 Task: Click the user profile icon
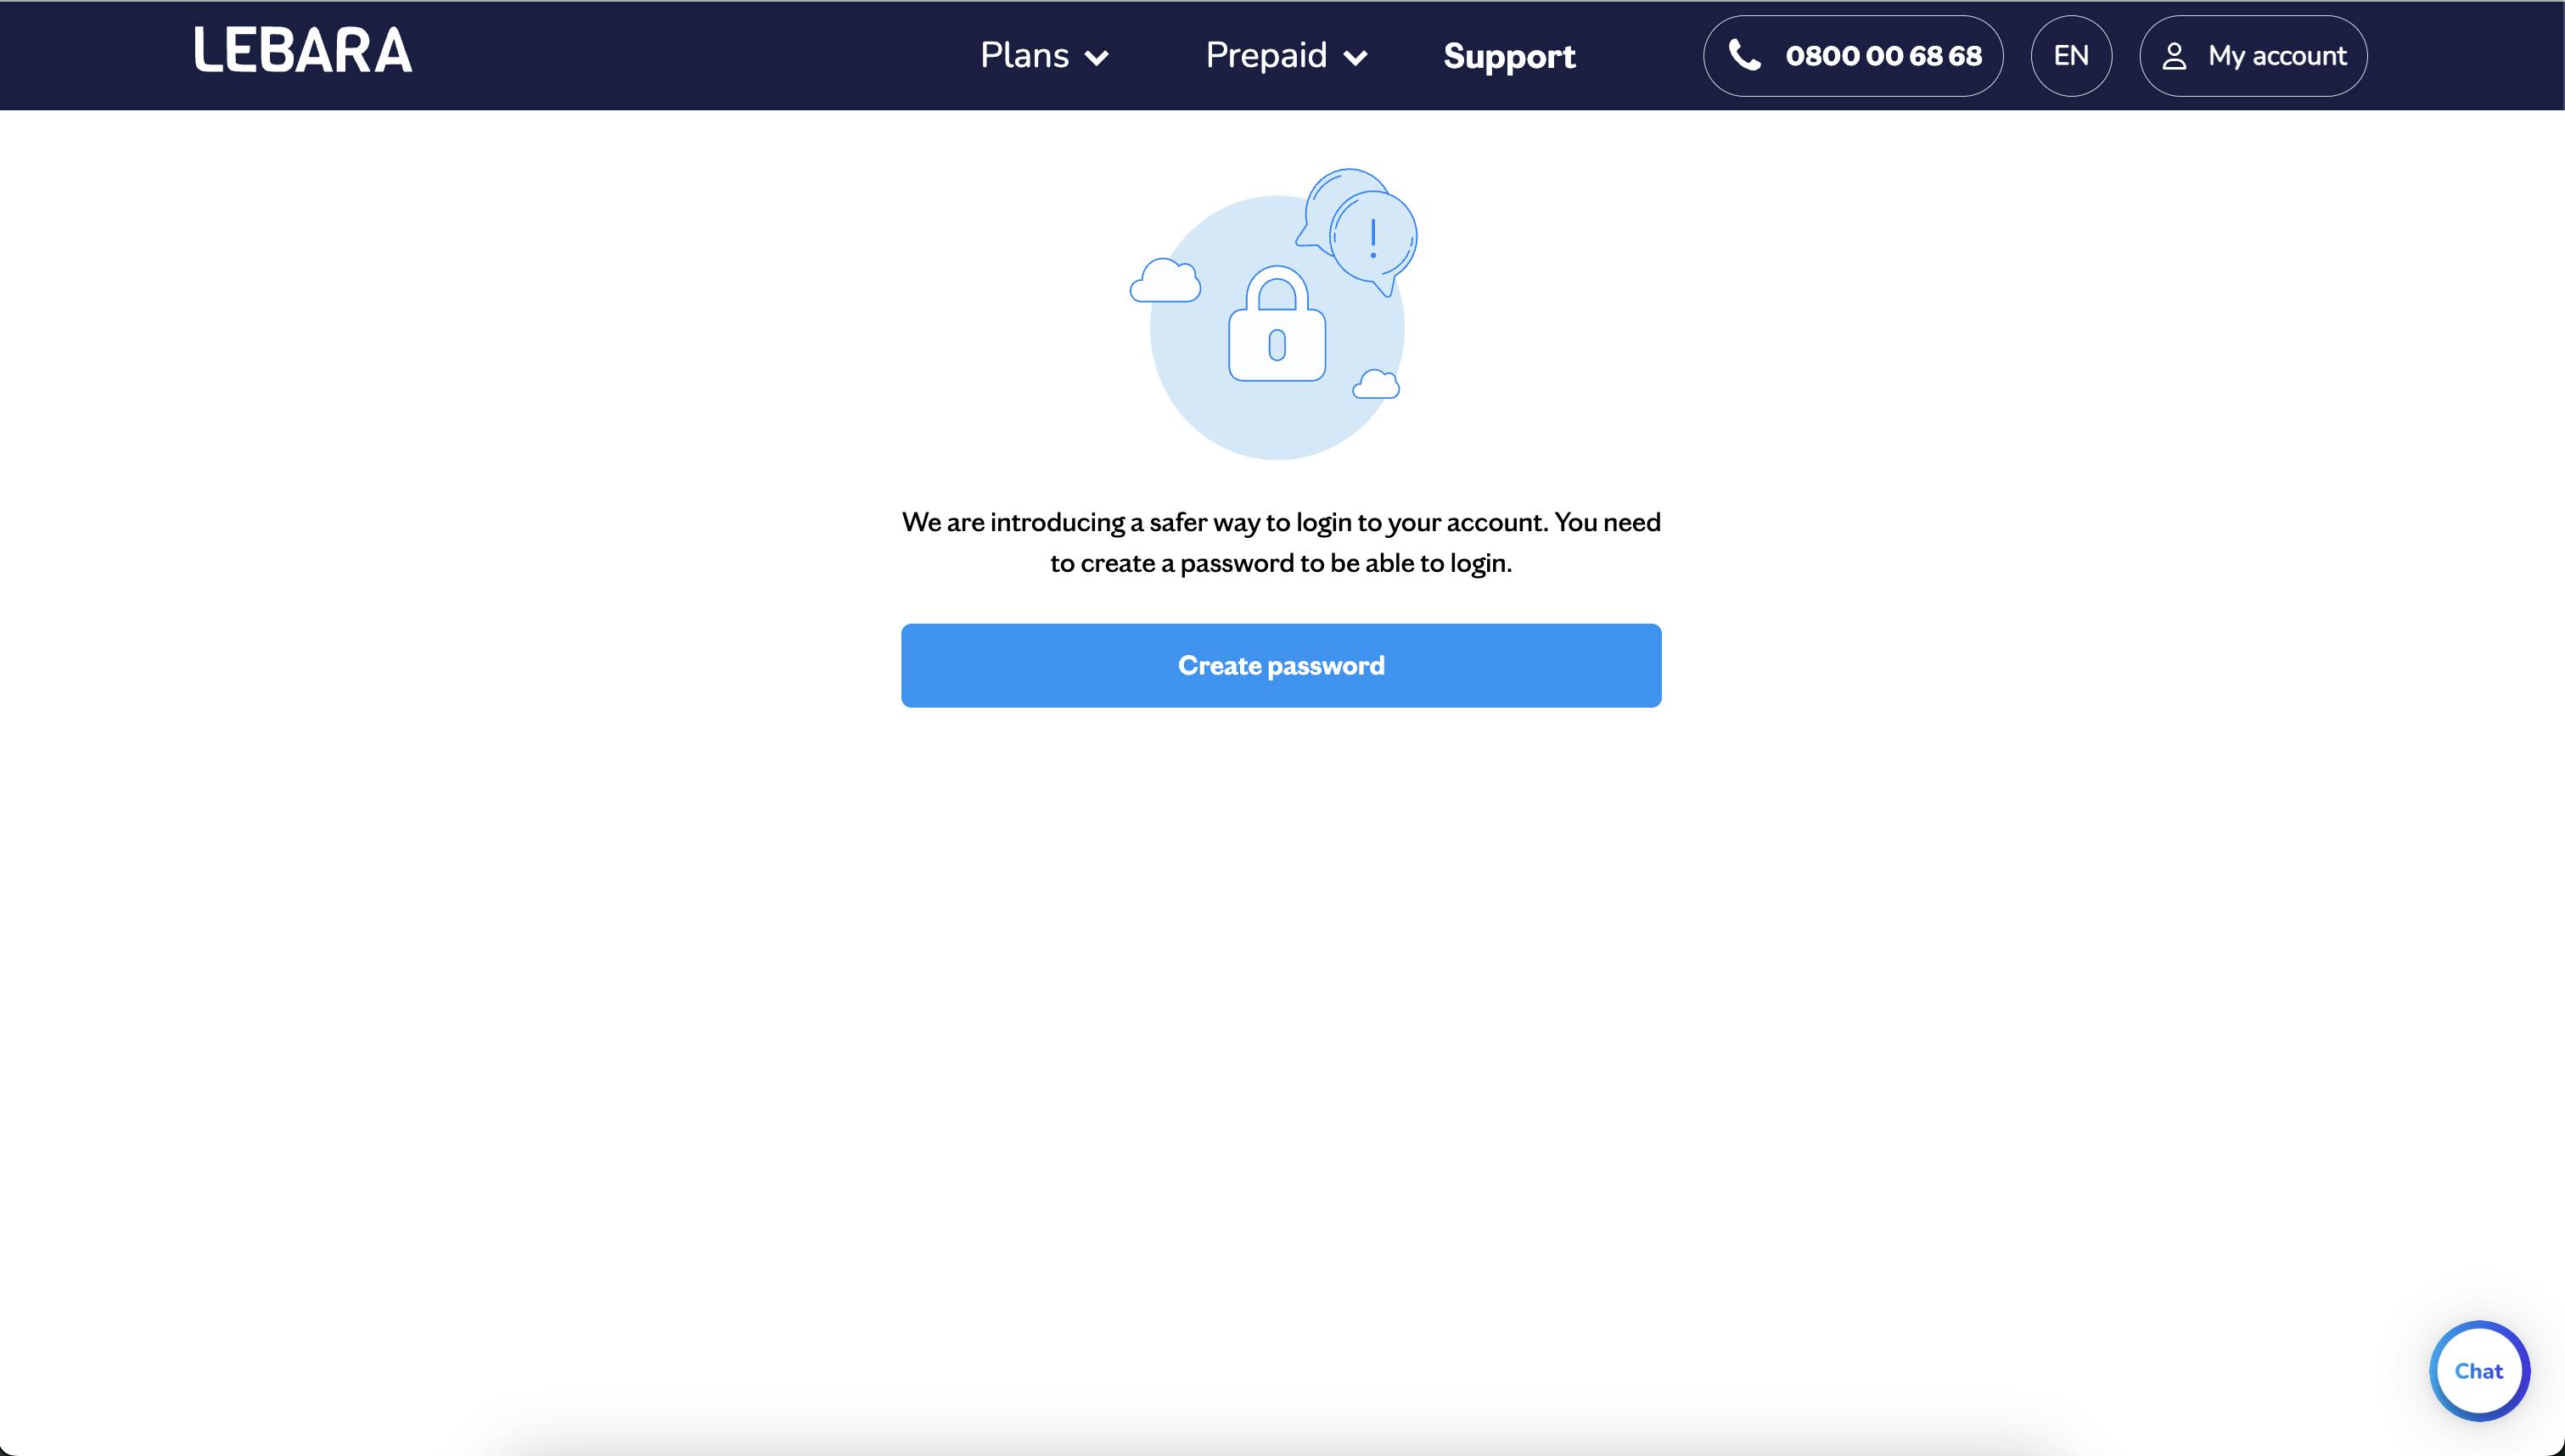[2174, 56]
